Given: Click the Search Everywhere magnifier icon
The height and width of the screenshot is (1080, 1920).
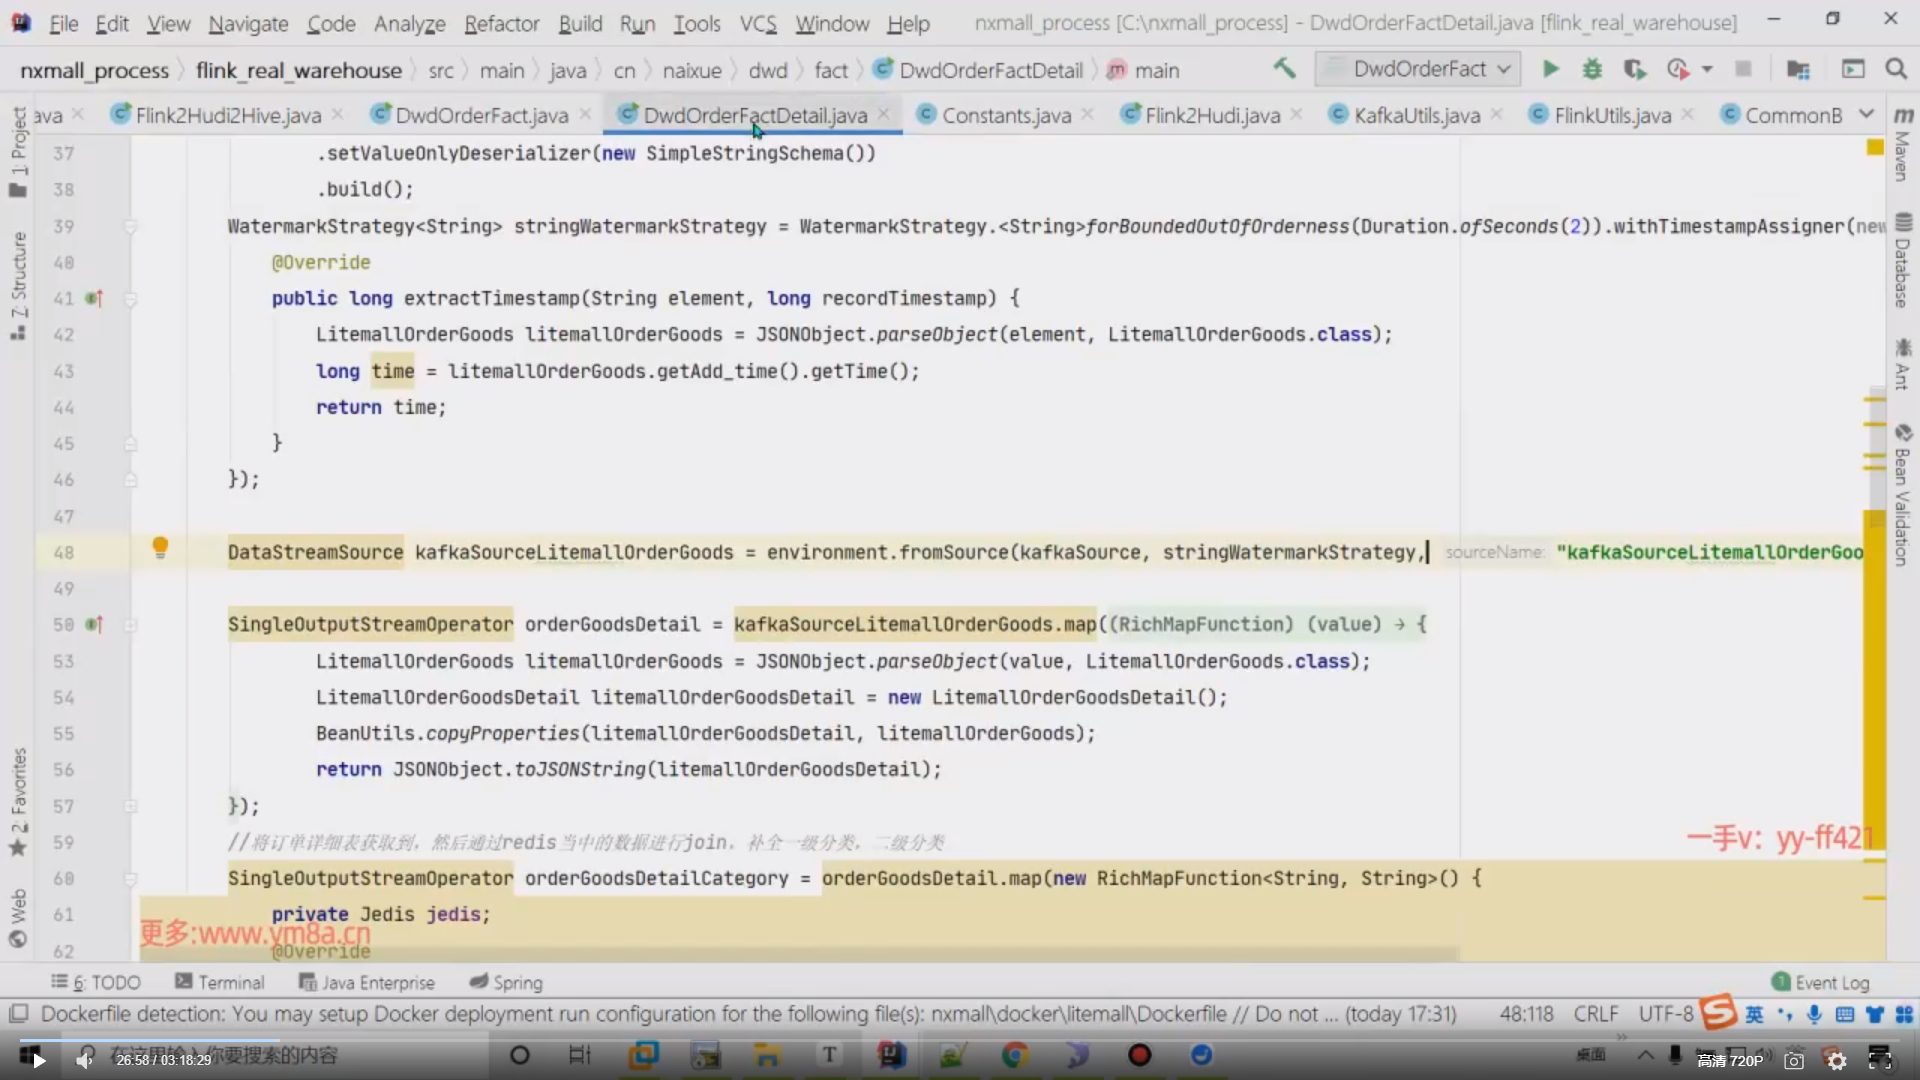Looking at the screenshot, I should click(x=1895, y=69).
